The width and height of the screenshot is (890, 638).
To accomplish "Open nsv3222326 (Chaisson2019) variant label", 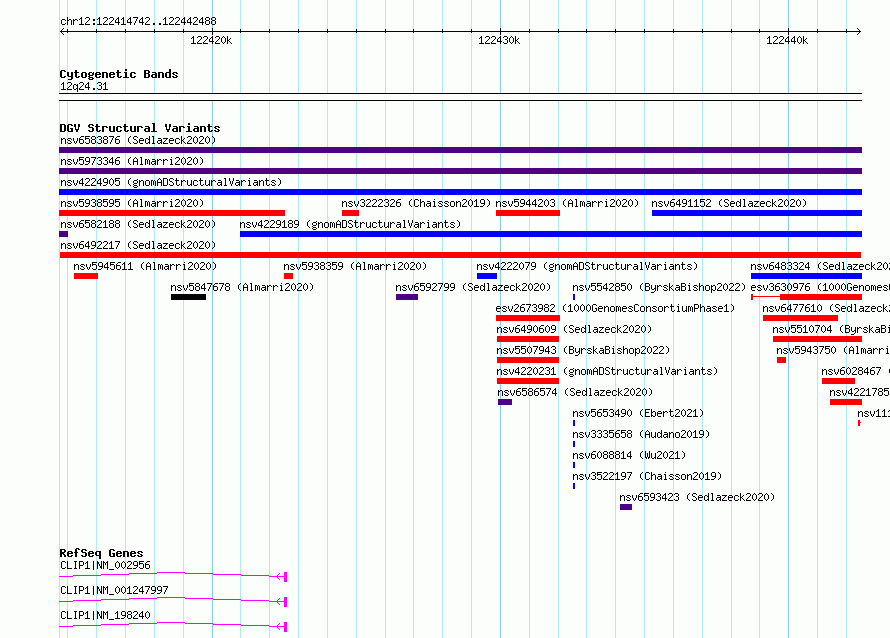I will 416,203.
